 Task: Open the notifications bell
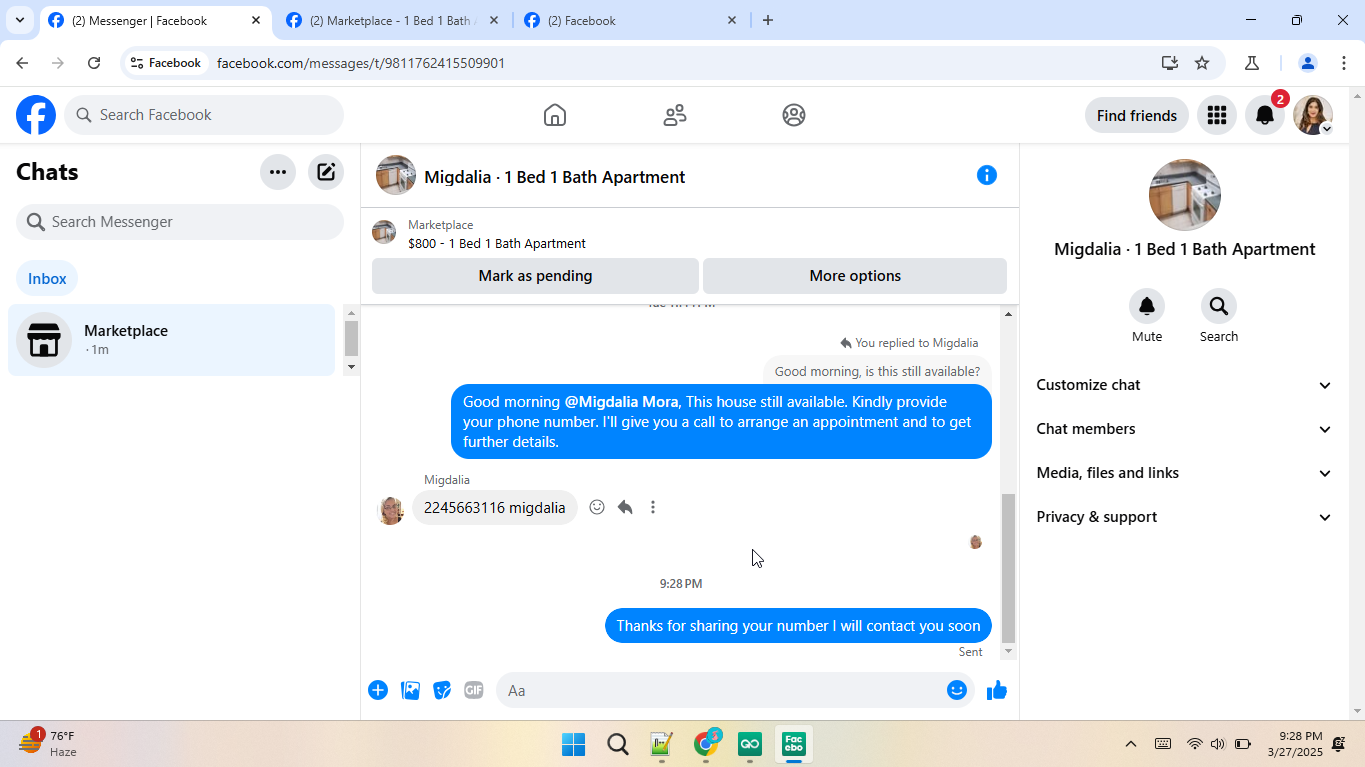click(1265, 115)
